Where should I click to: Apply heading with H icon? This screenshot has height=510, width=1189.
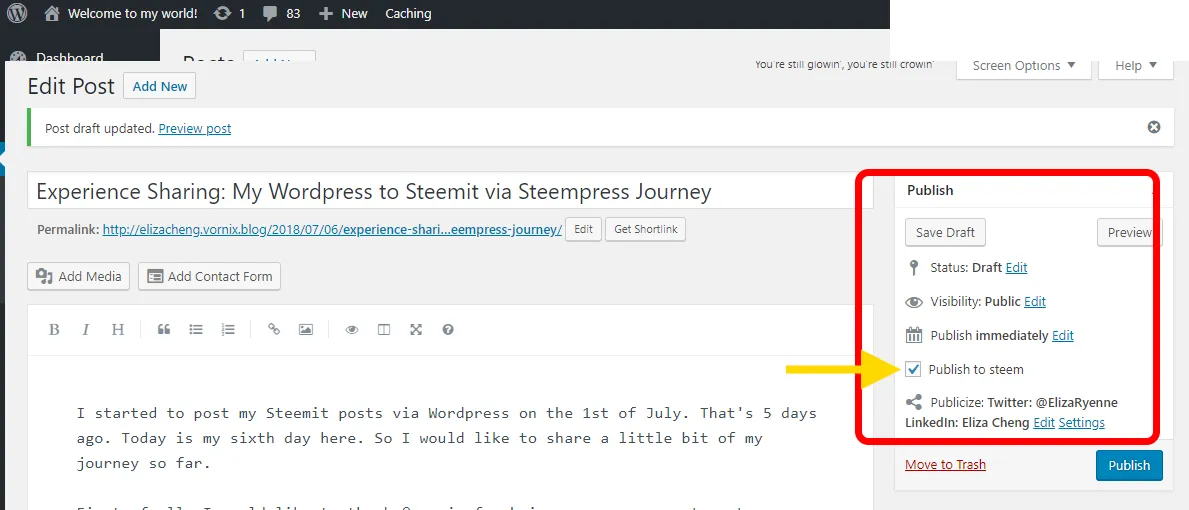tap(118, 330)
